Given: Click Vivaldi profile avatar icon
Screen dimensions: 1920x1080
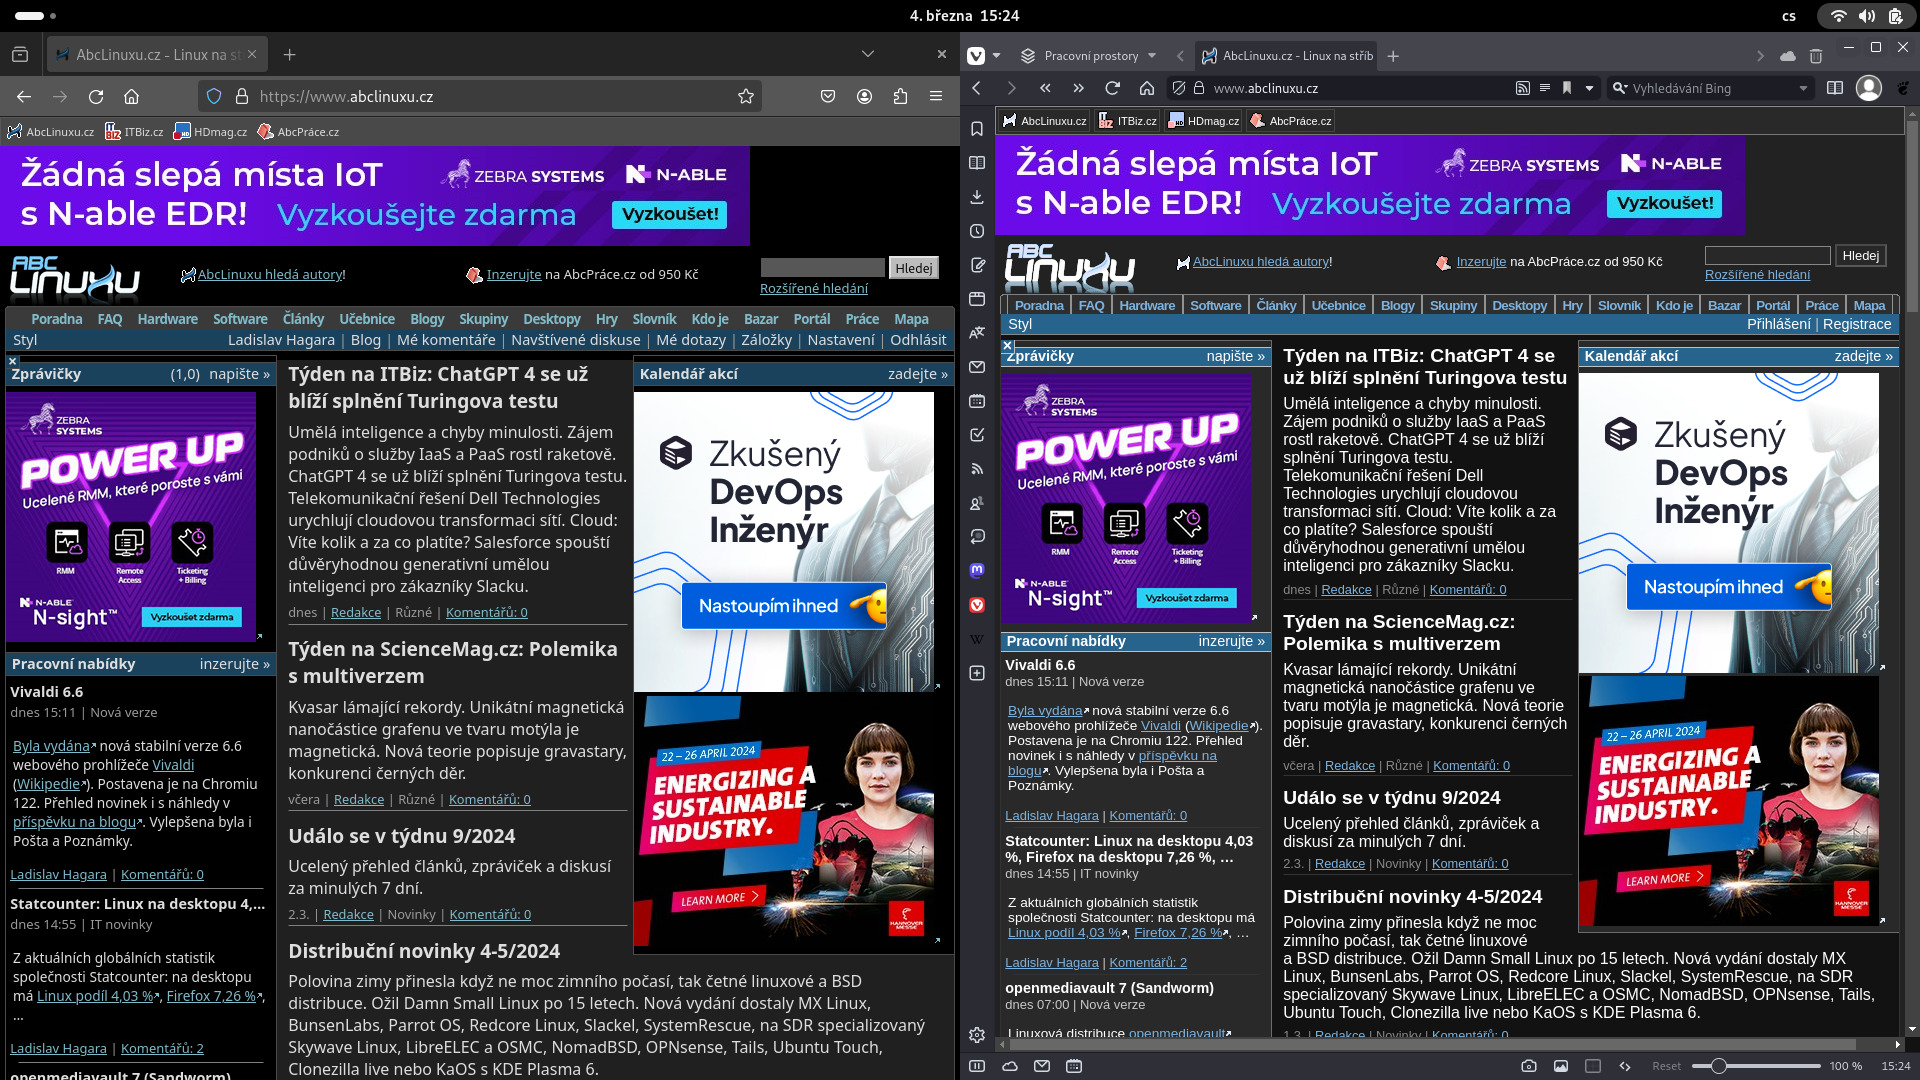Looking at the screenshot, I should pyautogui.click(x=1868, y=88).
